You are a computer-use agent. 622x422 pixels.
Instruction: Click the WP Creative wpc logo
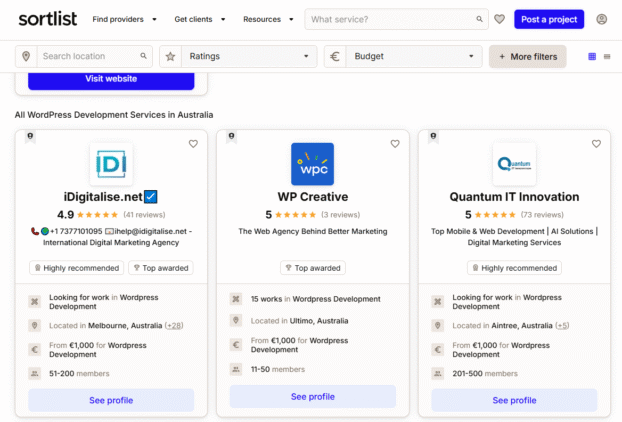click(313, 164)
